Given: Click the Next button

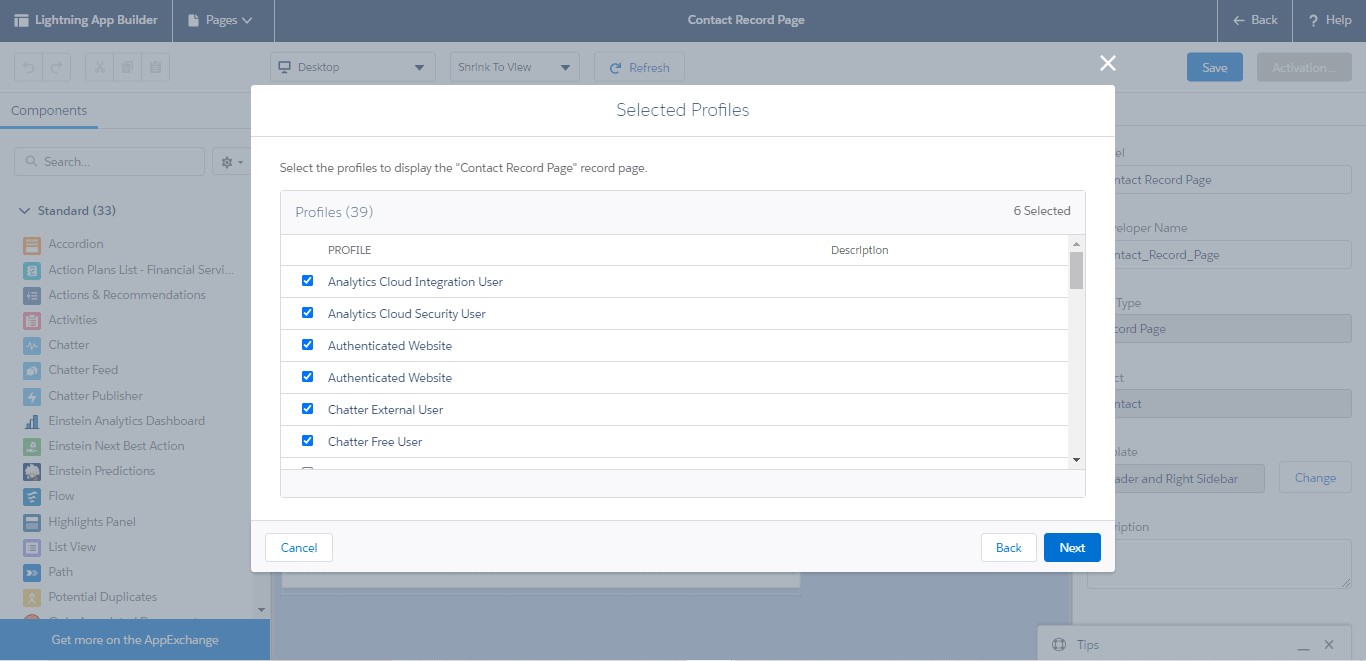Looking at the screenshot, I should tap(1071, 547).
